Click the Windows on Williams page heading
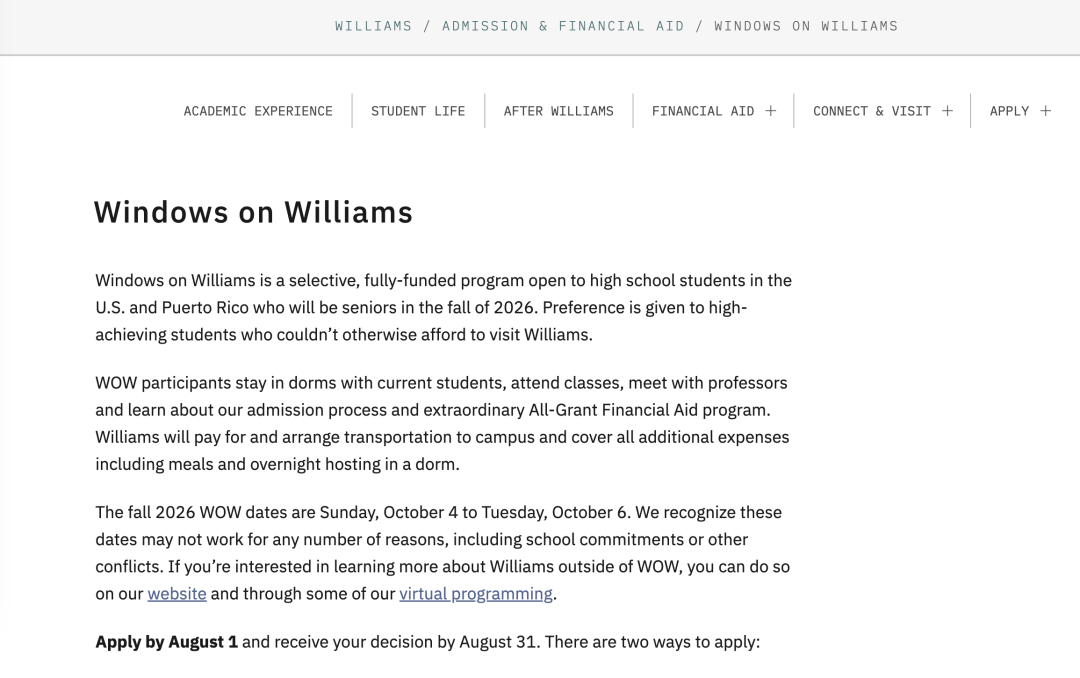Viewport: 1080px width, 678px height. pos(253,212)
